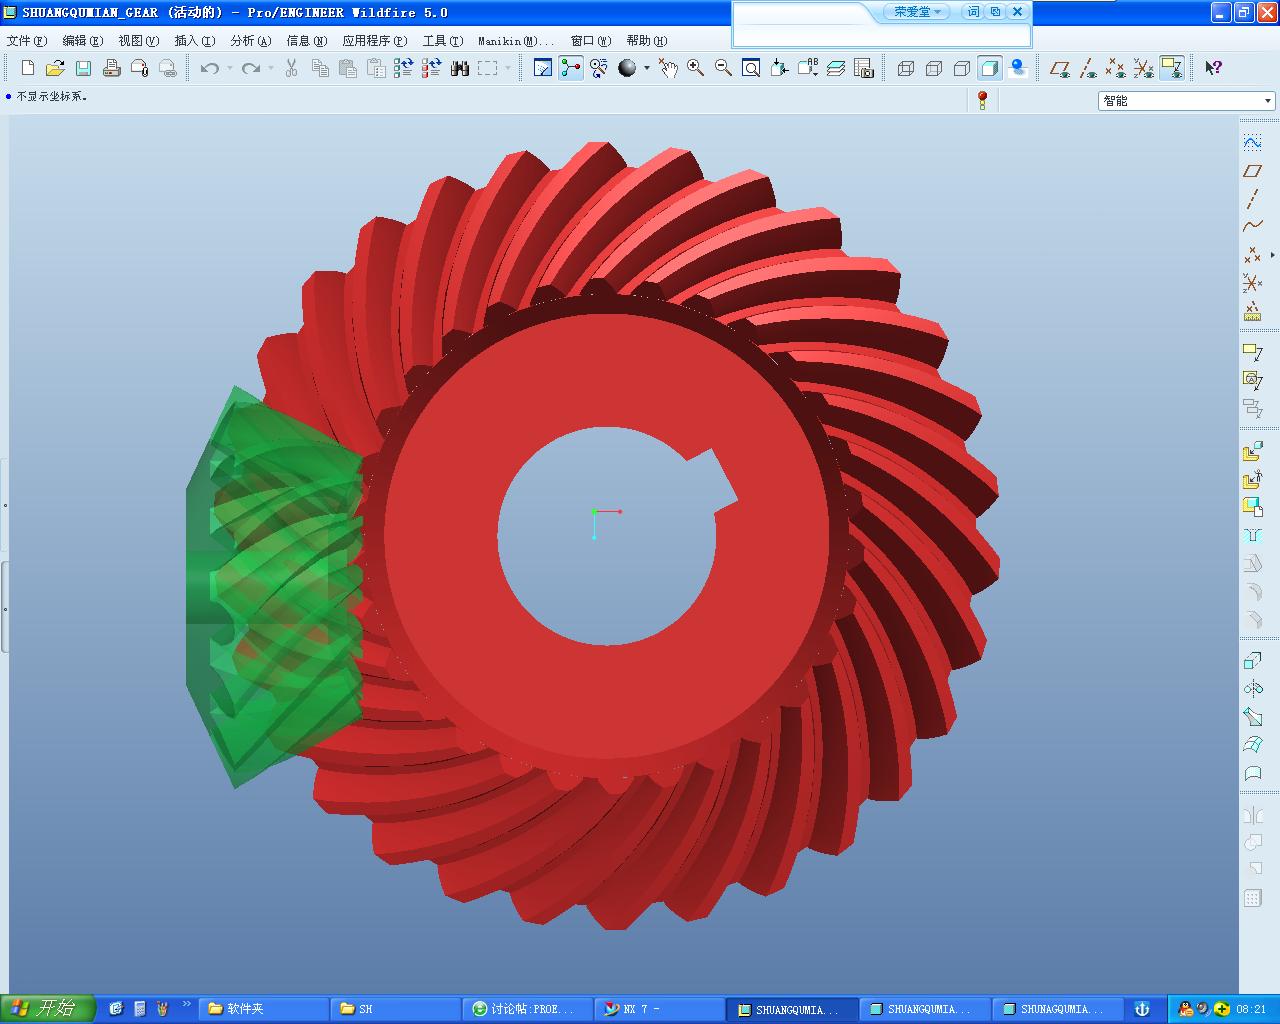Toggle the model tree orient mode icon
The height and width of the screenshot is (1024, 1280).
[x=599, y=68]
